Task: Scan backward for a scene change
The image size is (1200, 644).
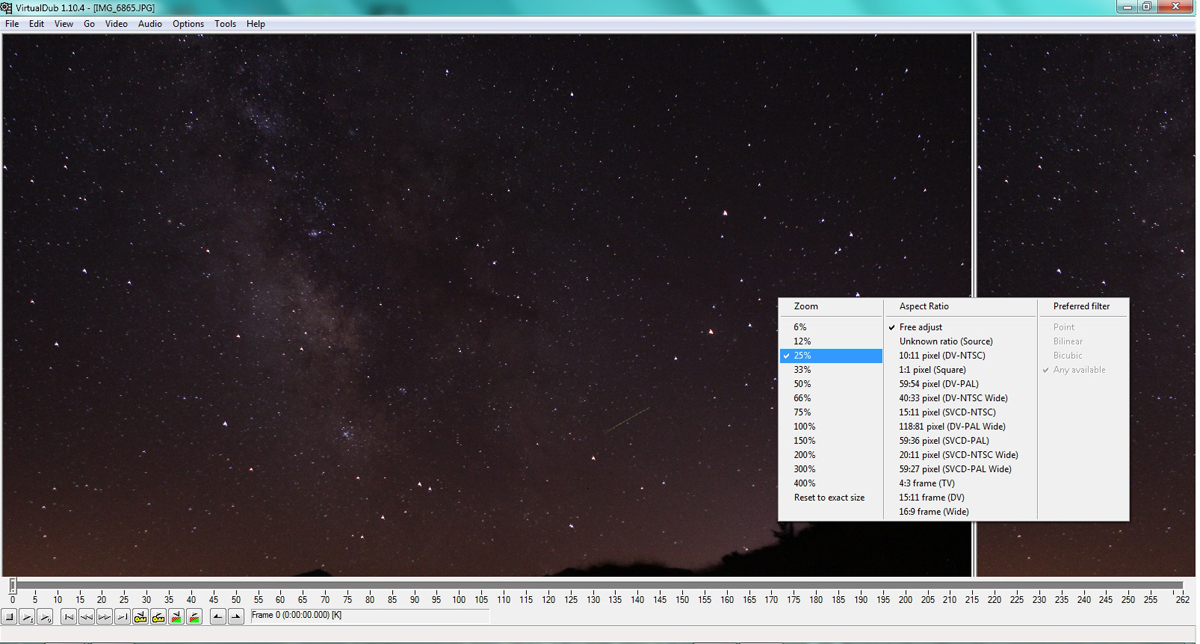Action: (176, 617)
